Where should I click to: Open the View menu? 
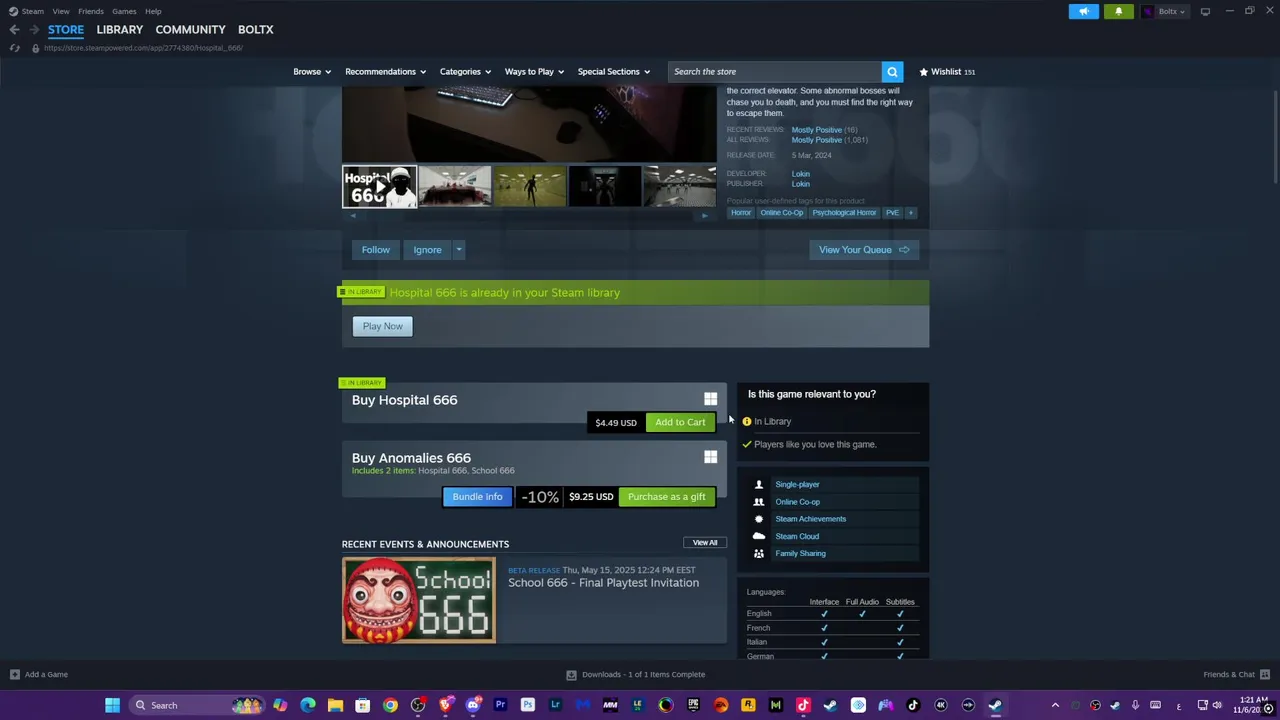pyautogui.click(x=61, y=11)
